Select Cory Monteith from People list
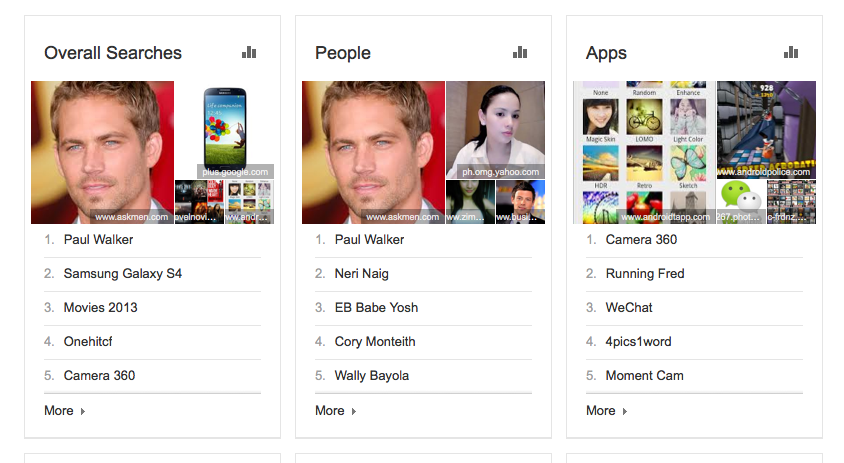 (x=375, y=341)
